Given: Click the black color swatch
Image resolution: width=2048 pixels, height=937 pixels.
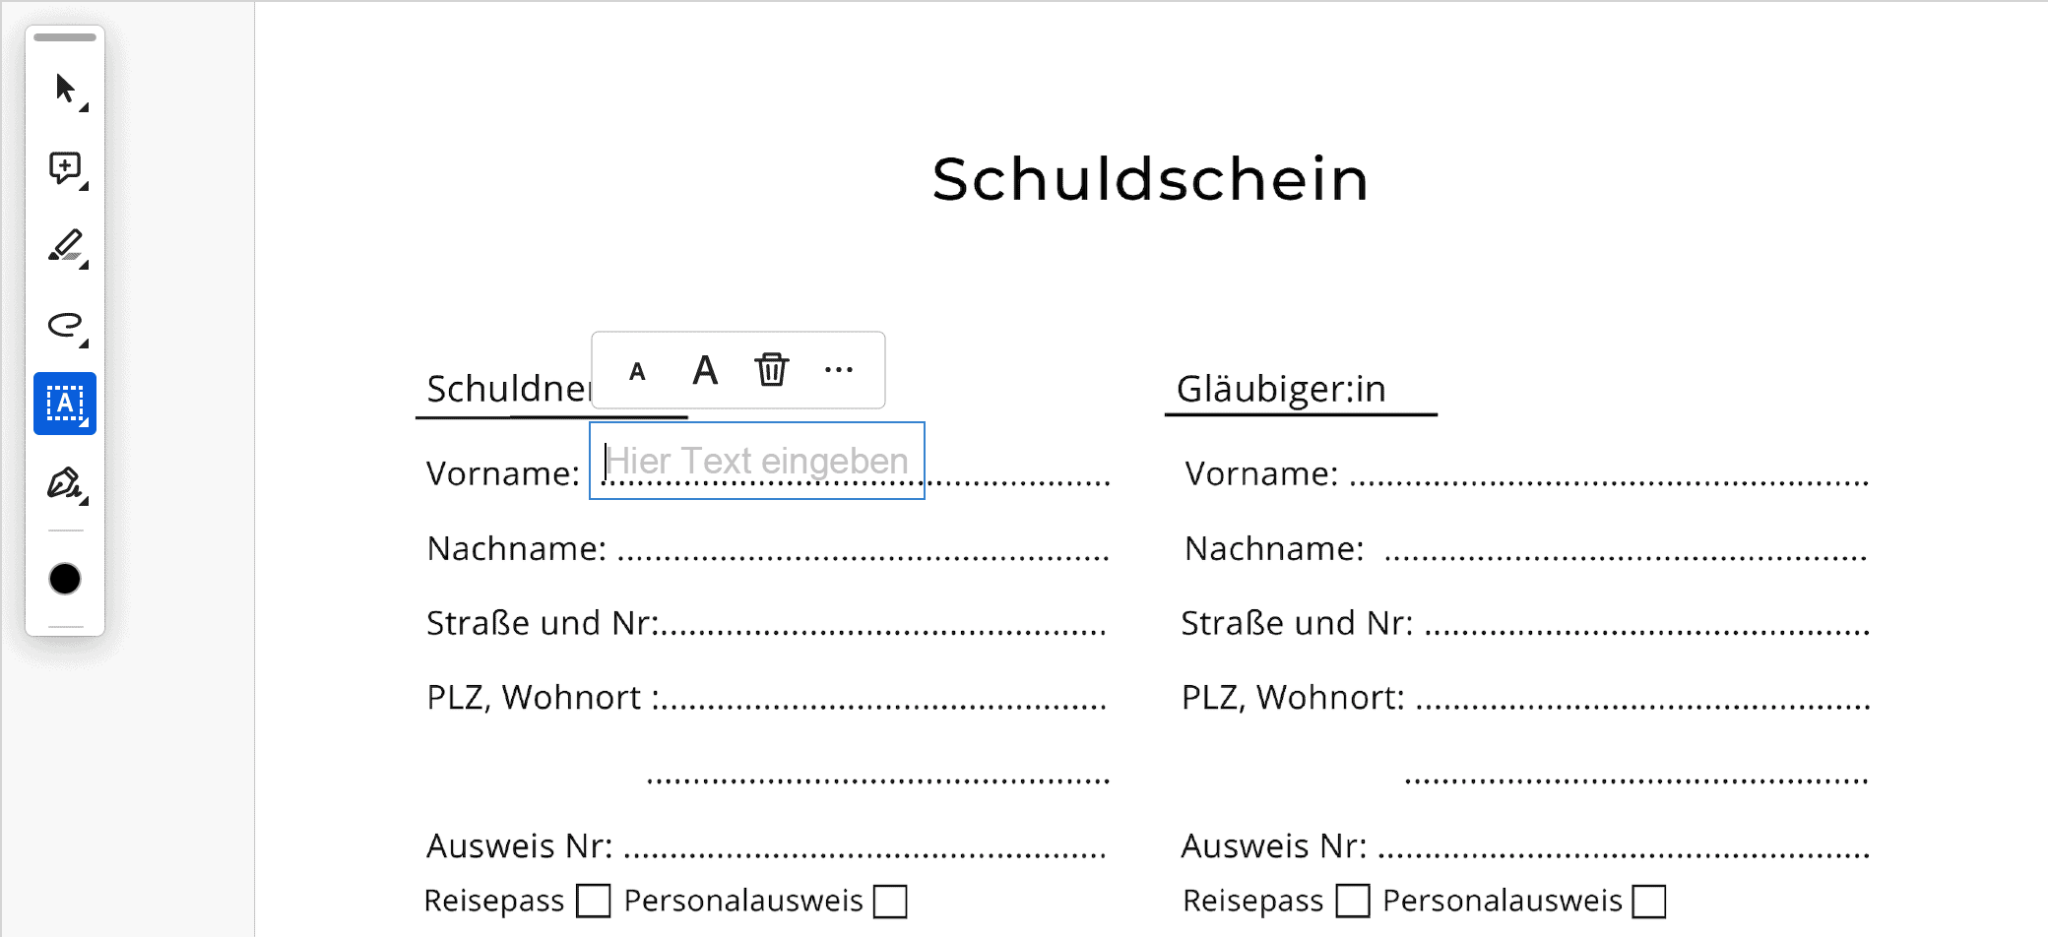Looking at the screenshot, I should [65, 579].
